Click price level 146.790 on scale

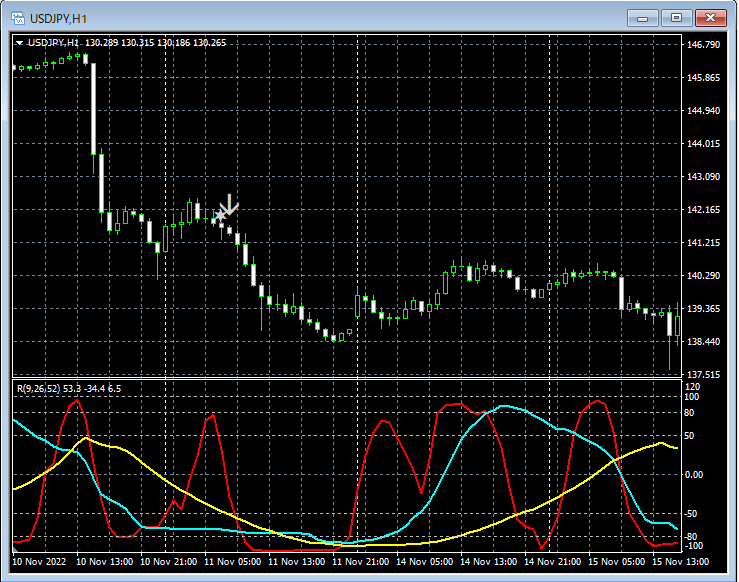pyautogui.click(x=704, y=45)
